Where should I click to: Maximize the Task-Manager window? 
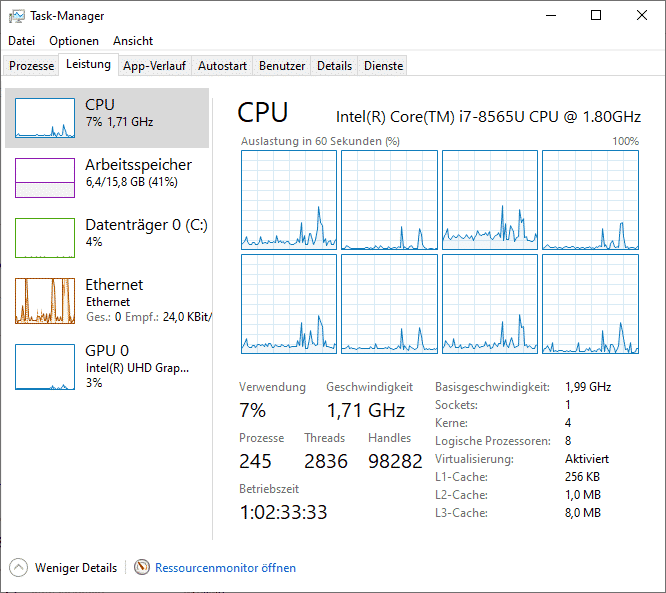tap(596, 16)
